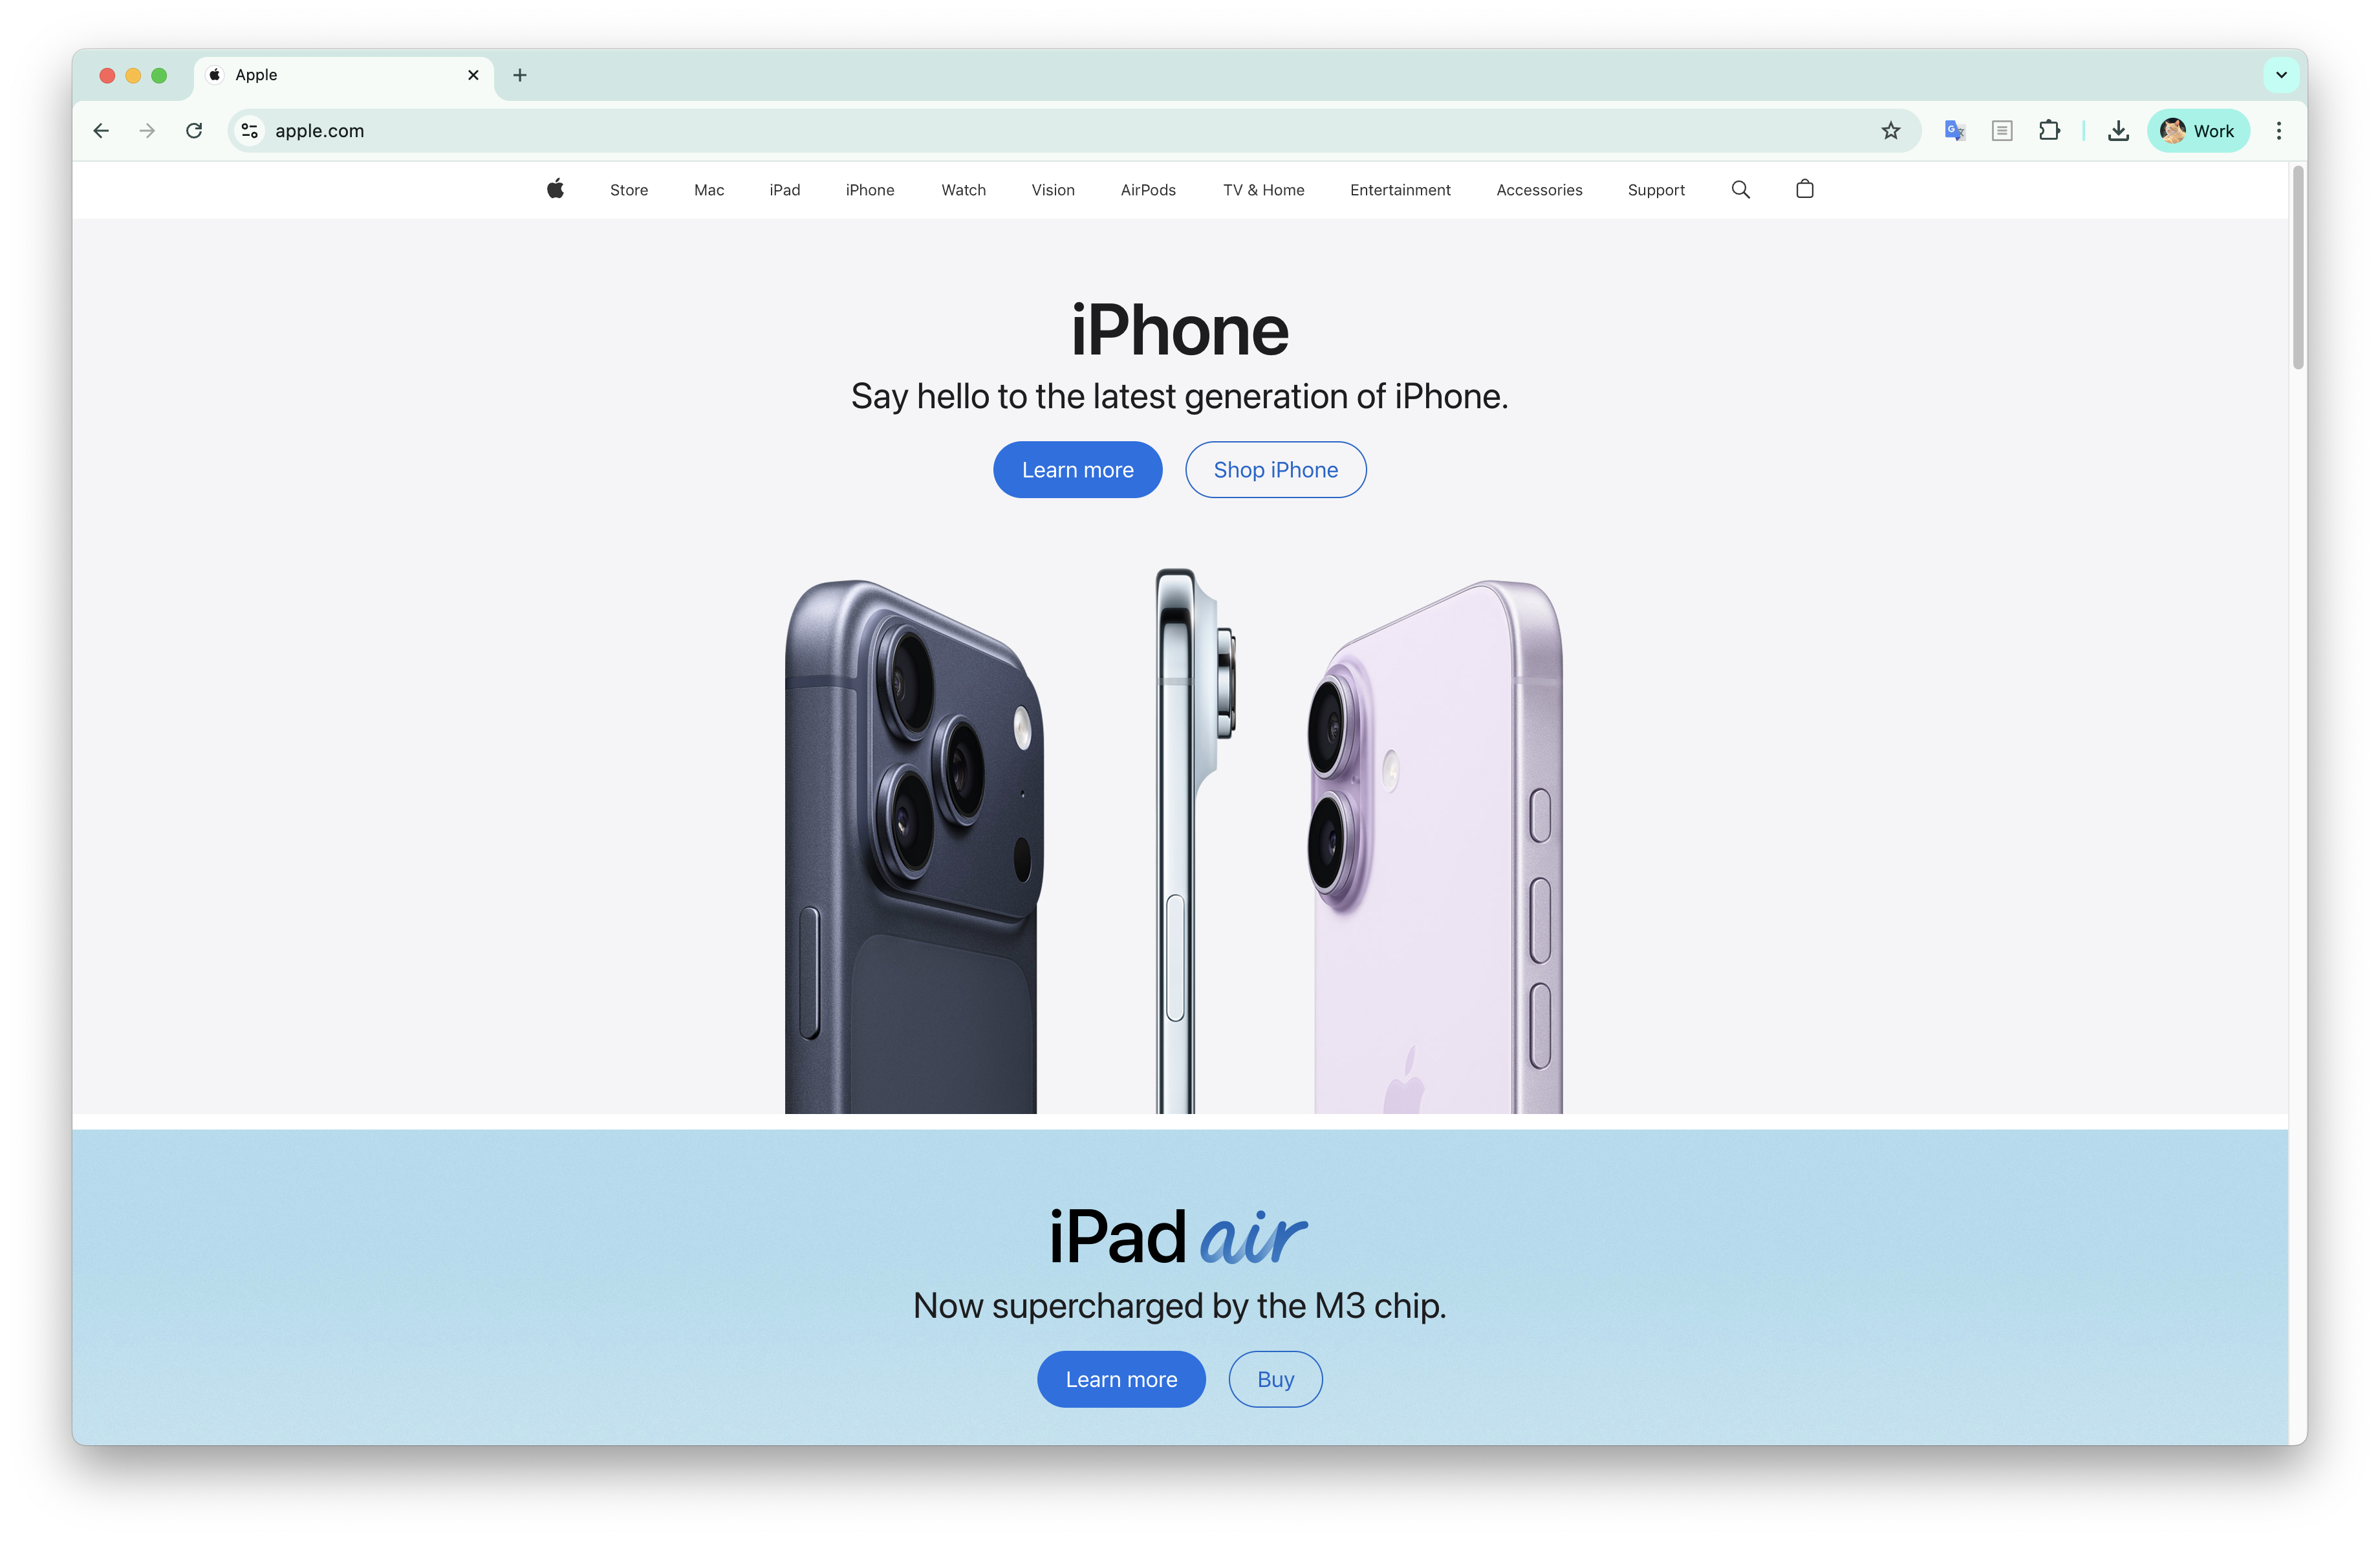This screenshot has width=2380, height=1541.
Task: Open the Work profile menu
Action: pos(2198,131)
